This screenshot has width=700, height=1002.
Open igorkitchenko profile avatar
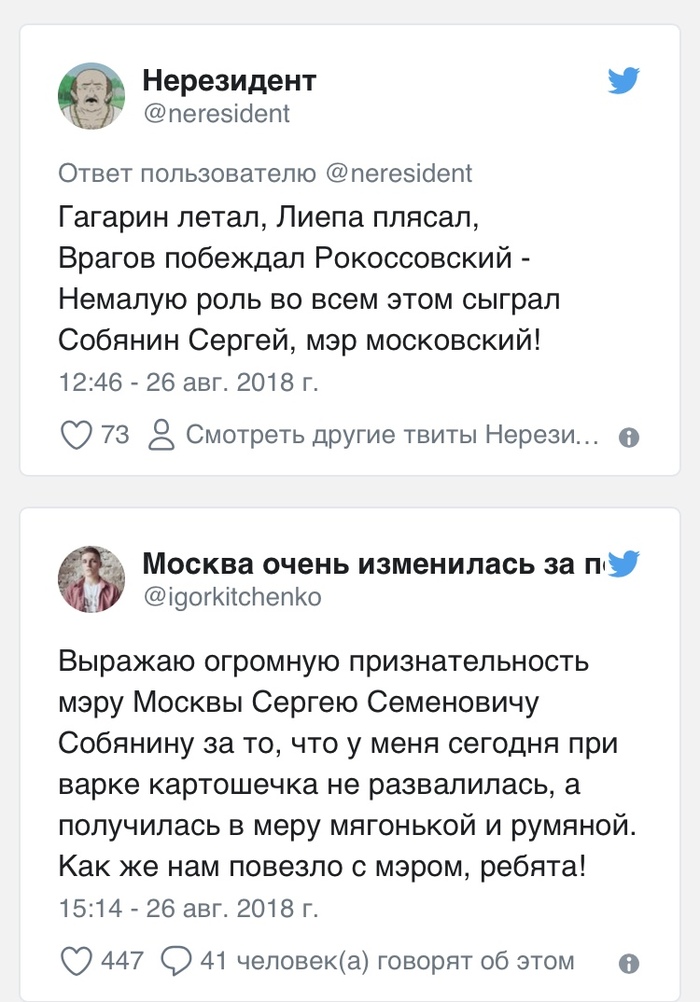pos(91,578)
